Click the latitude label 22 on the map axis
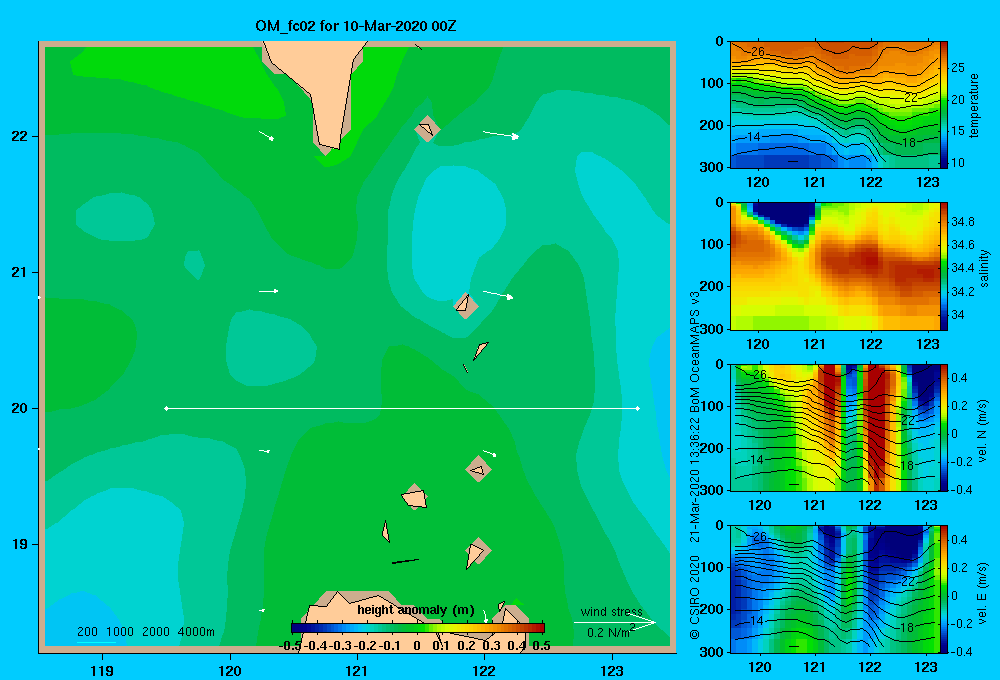This screenshot has height=680, width=1000. pyautogui.click(x=20, y=136)
